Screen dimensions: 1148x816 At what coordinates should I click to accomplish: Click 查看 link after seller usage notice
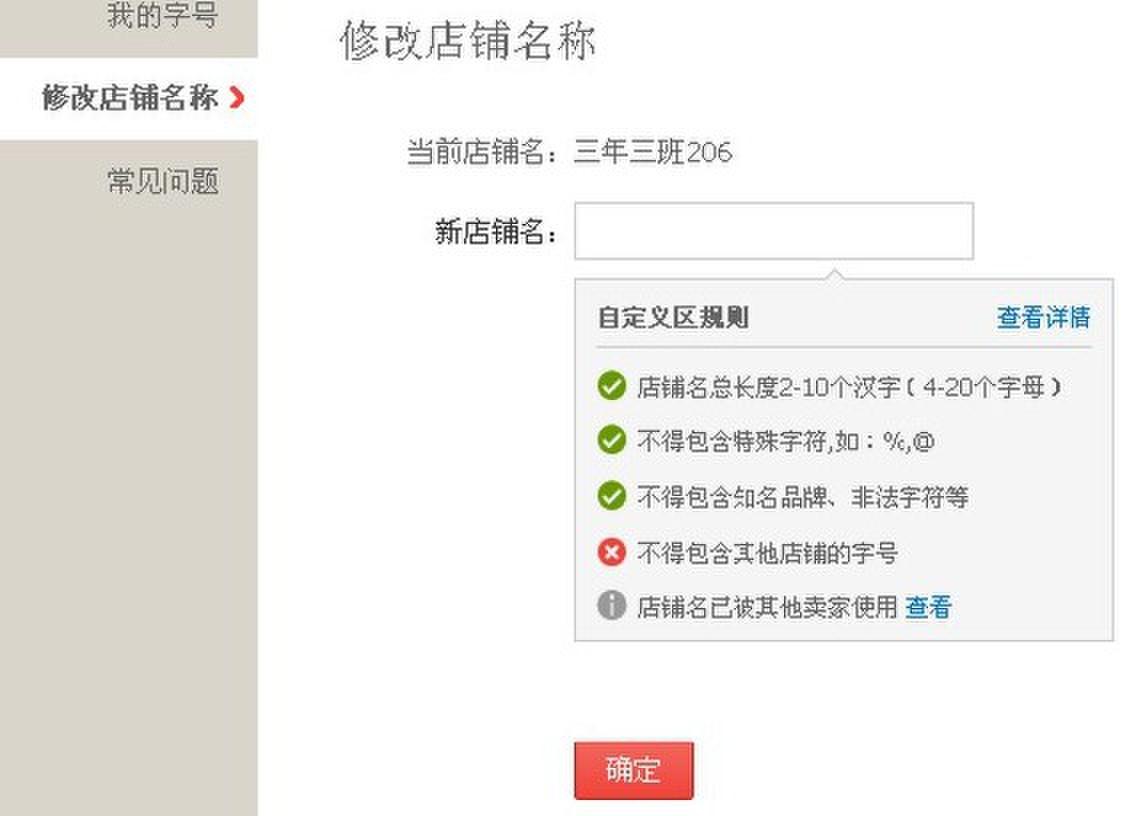(928, 607)
